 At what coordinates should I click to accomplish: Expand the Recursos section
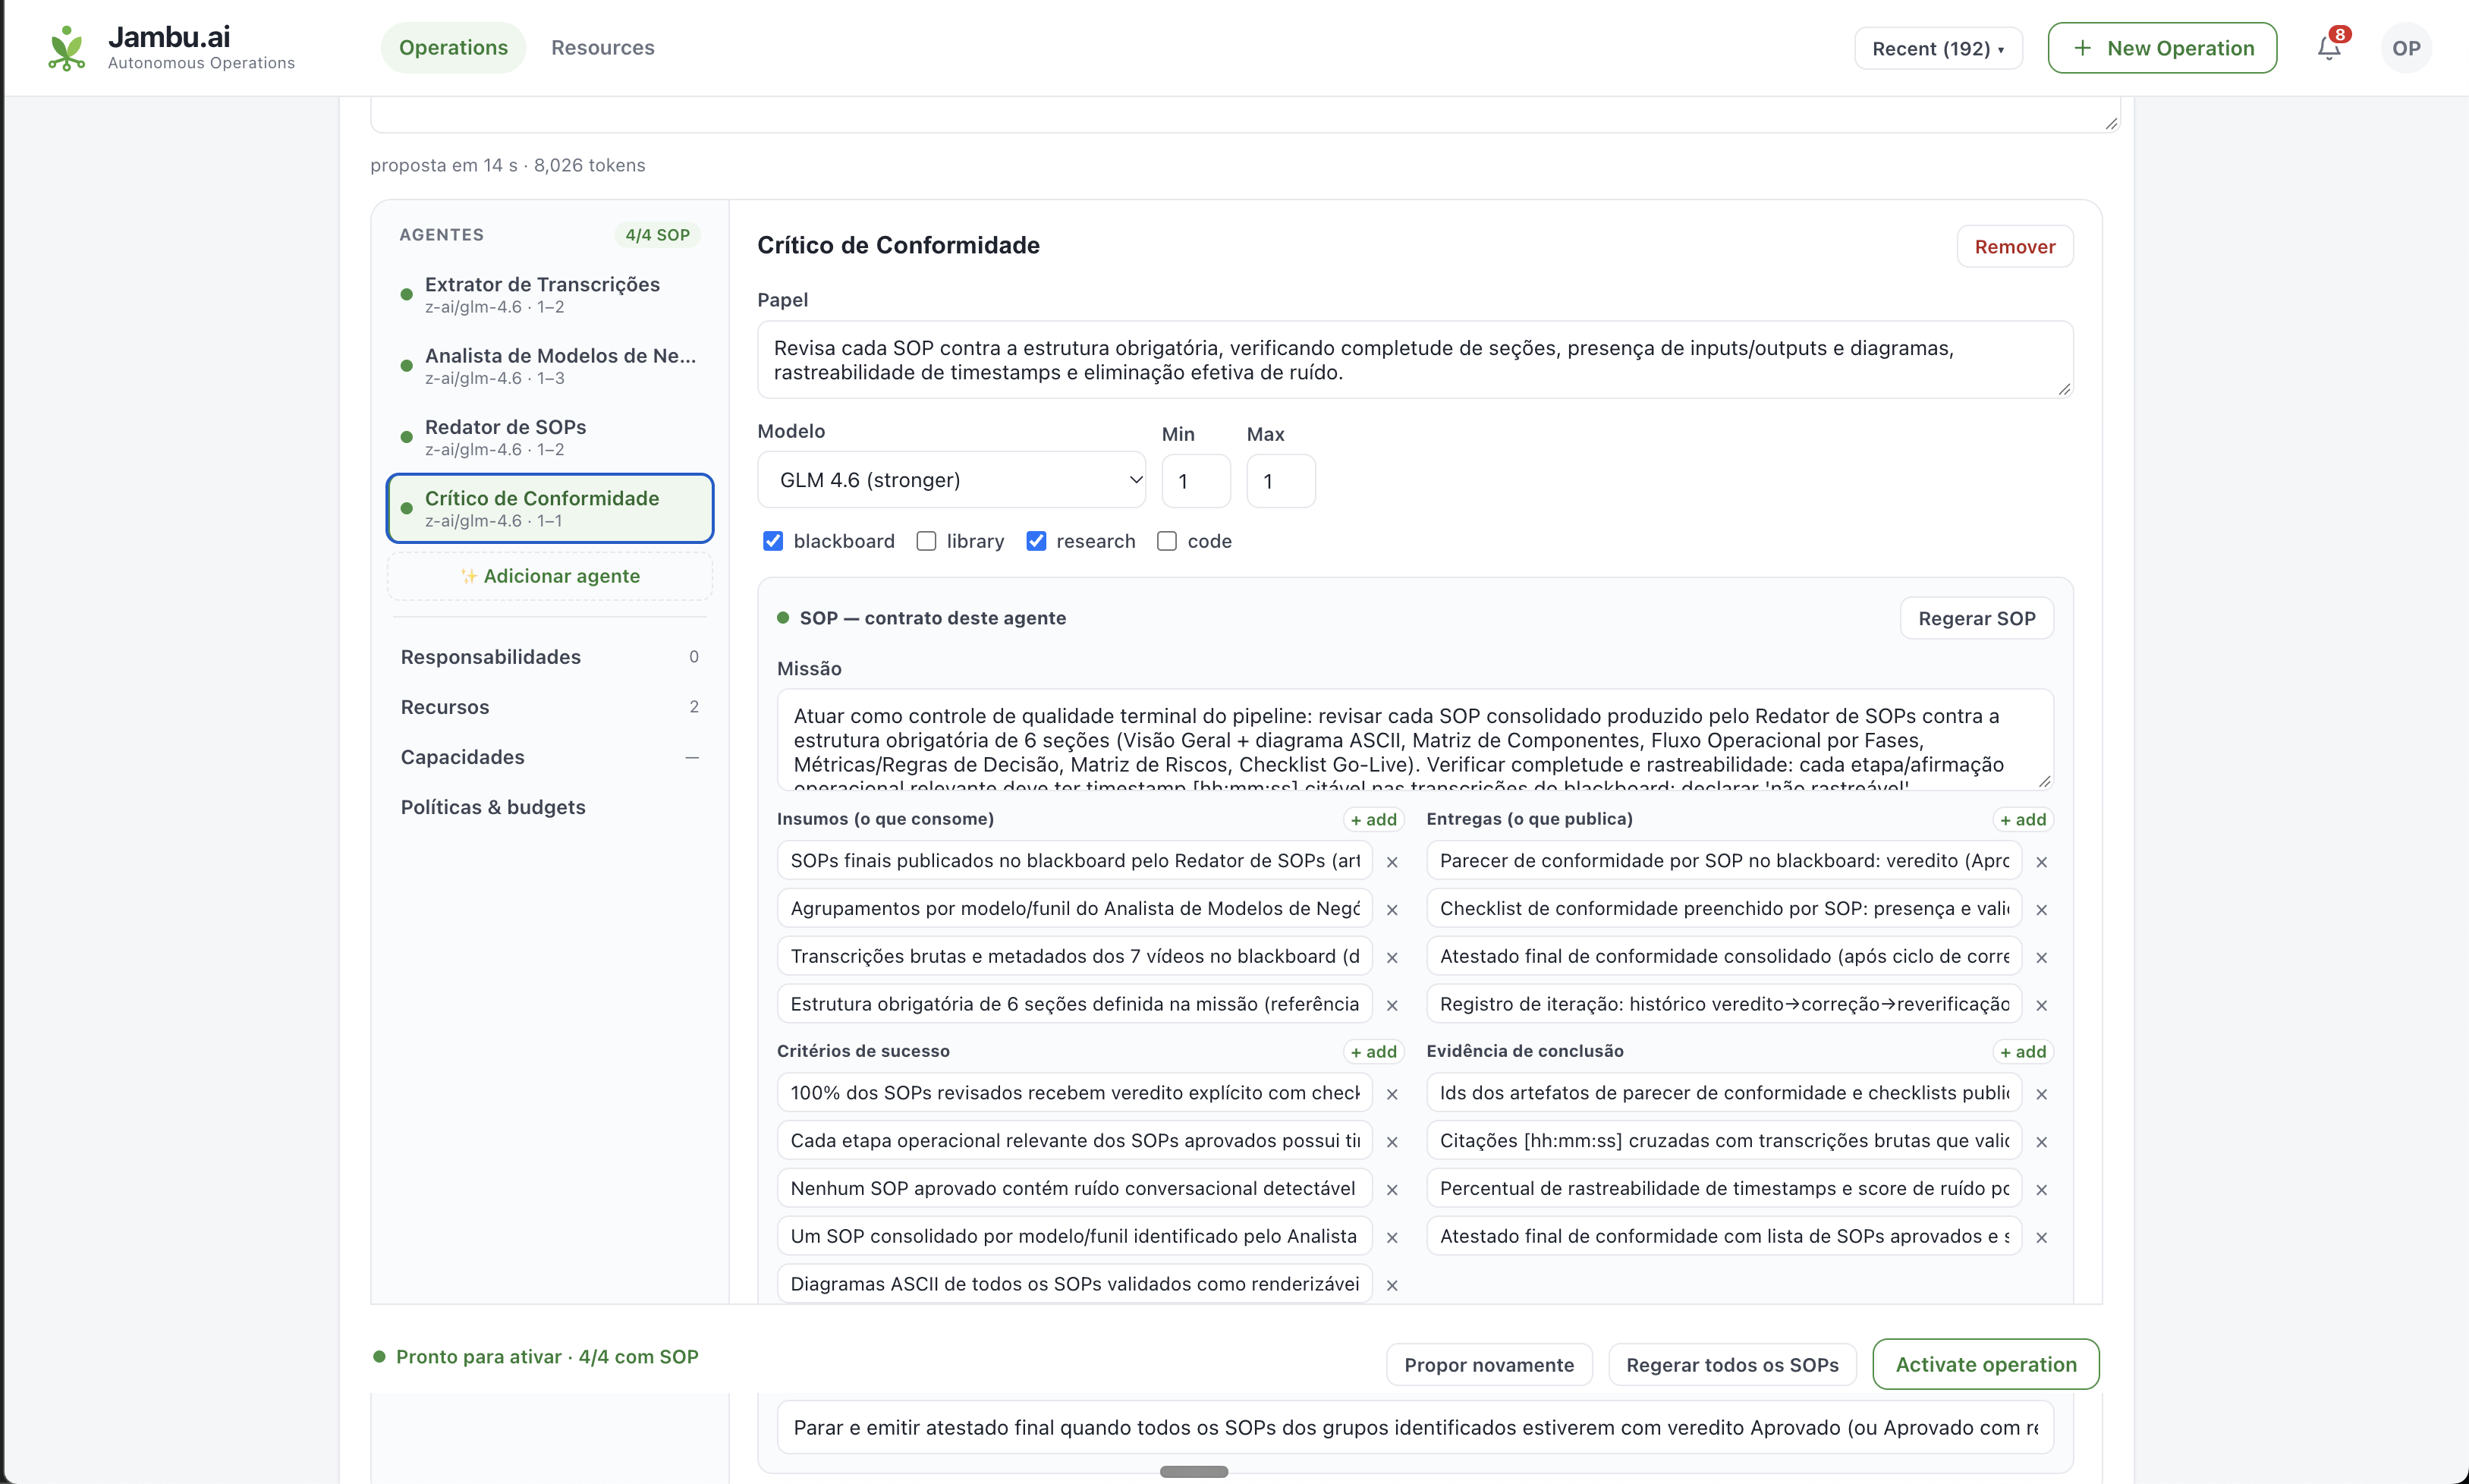(549, 707)
